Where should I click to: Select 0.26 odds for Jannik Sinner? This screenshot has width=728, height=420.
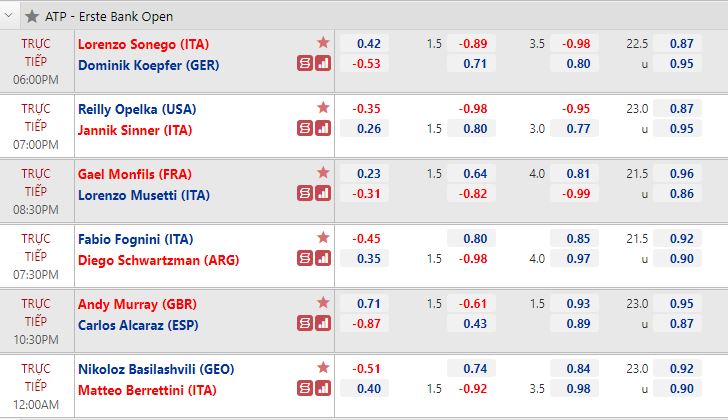[364, 129]
